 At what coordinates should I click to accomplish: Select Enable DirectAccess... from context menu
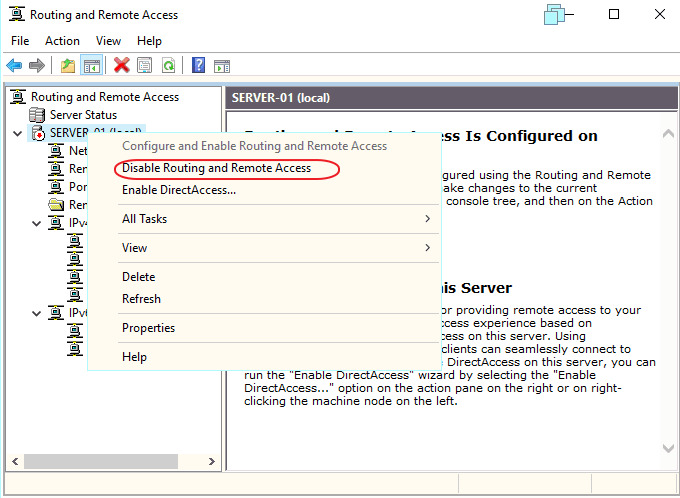pos(179,190)
